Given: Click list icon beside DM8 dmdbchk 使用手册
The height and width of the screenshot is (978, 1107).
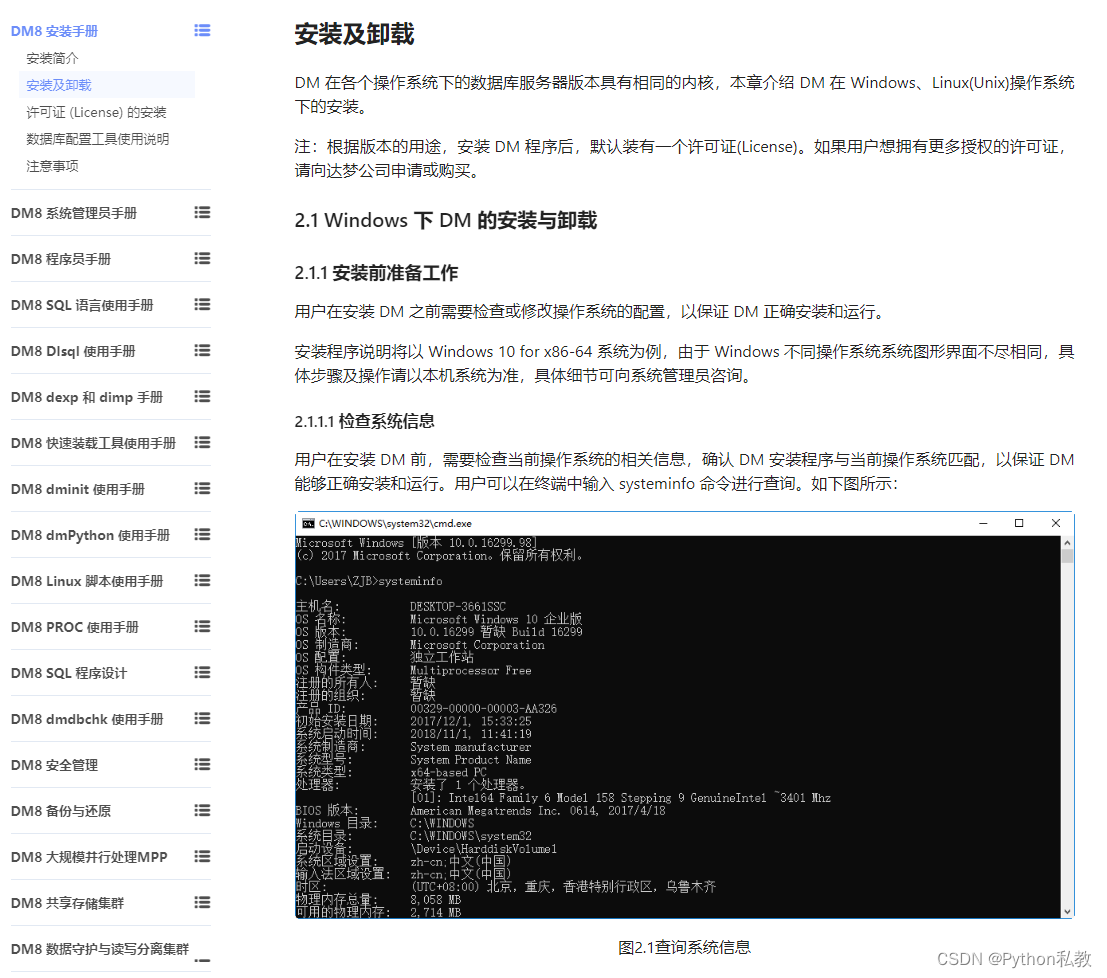Looking at the screenshot, I should pos(203,718).
